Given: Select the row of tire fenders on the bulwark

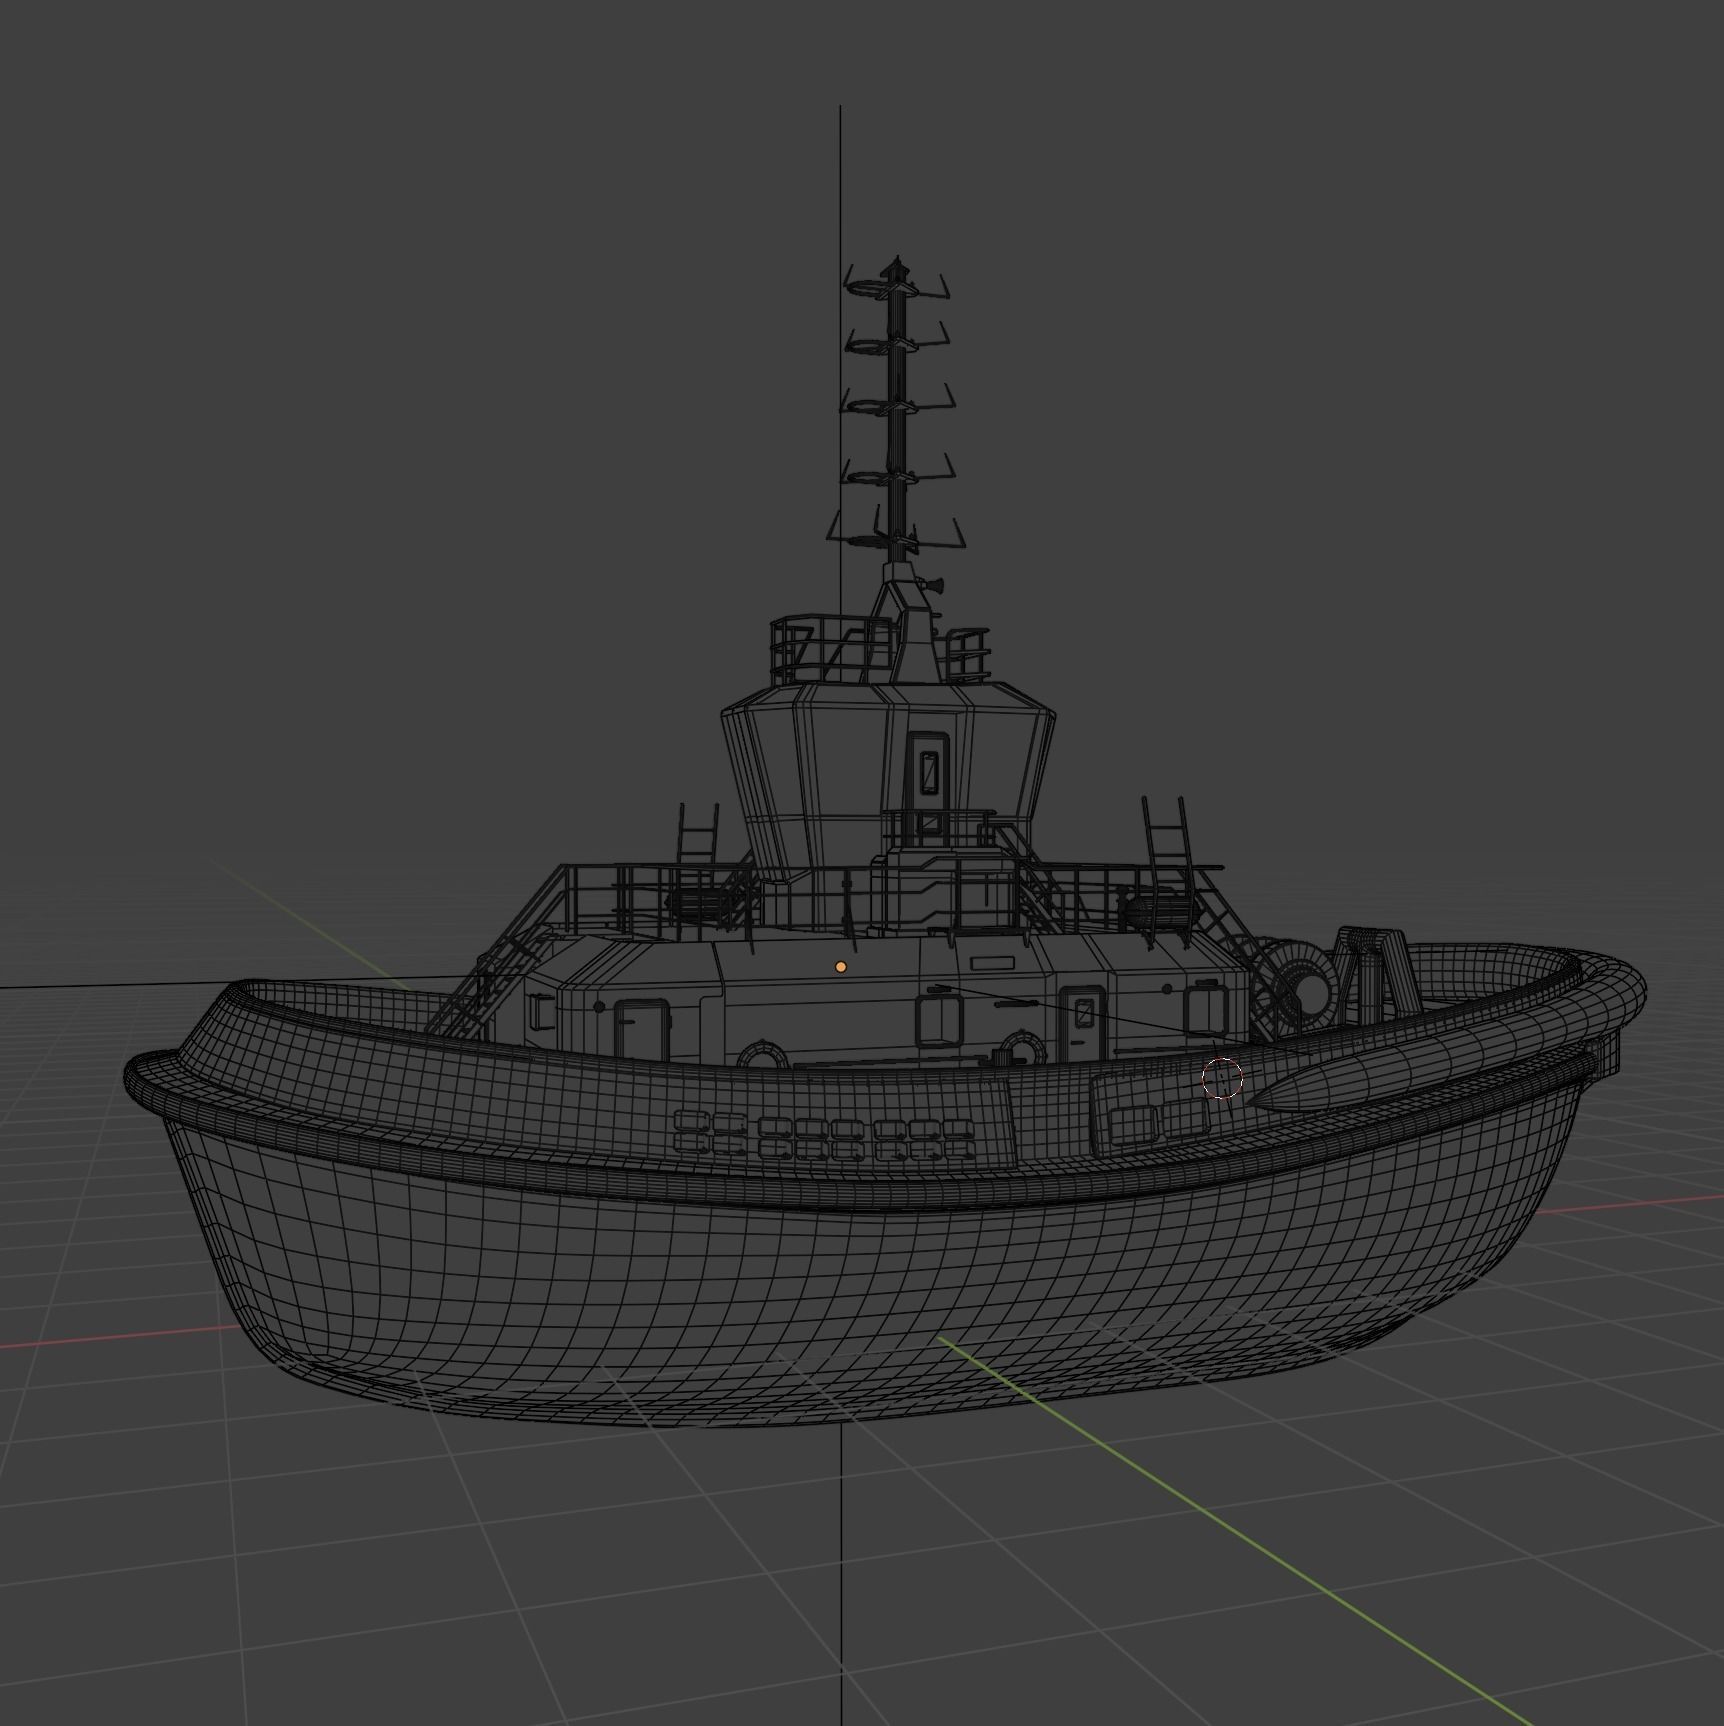Looking at the screenshot, I should coord(824,1135).
